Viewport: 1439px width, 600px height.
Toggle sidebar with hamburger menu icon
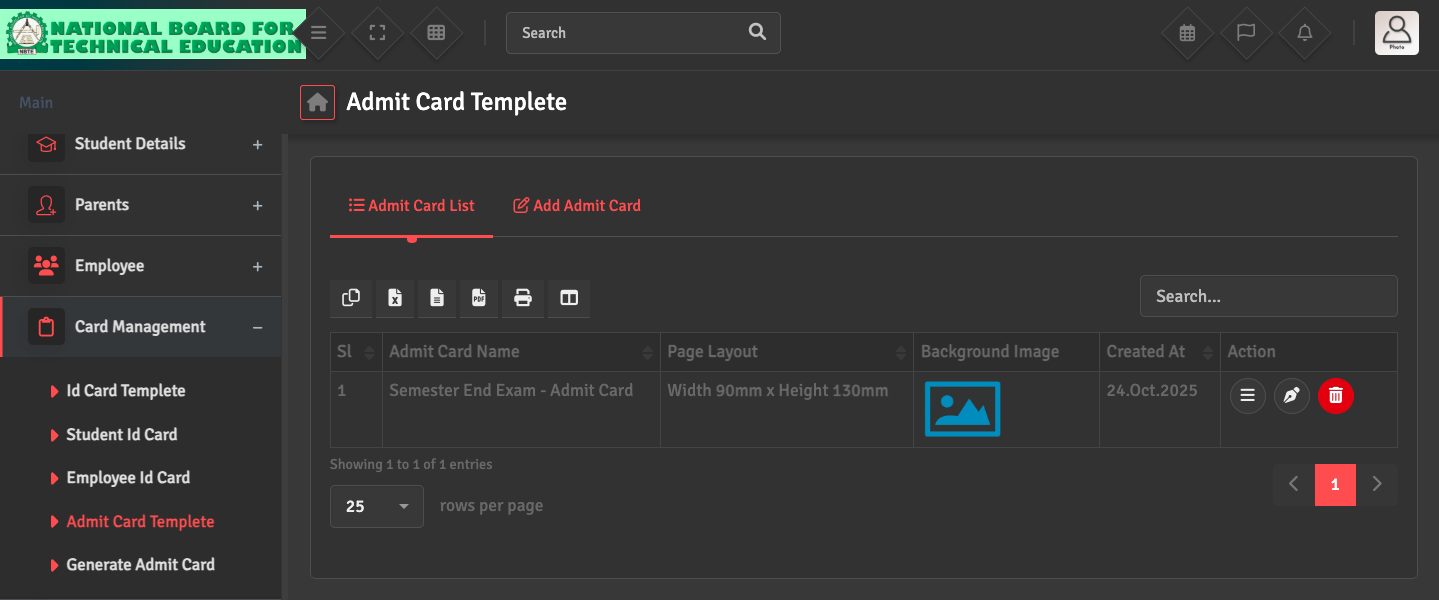pyautogui.click(x=318, y=33)
